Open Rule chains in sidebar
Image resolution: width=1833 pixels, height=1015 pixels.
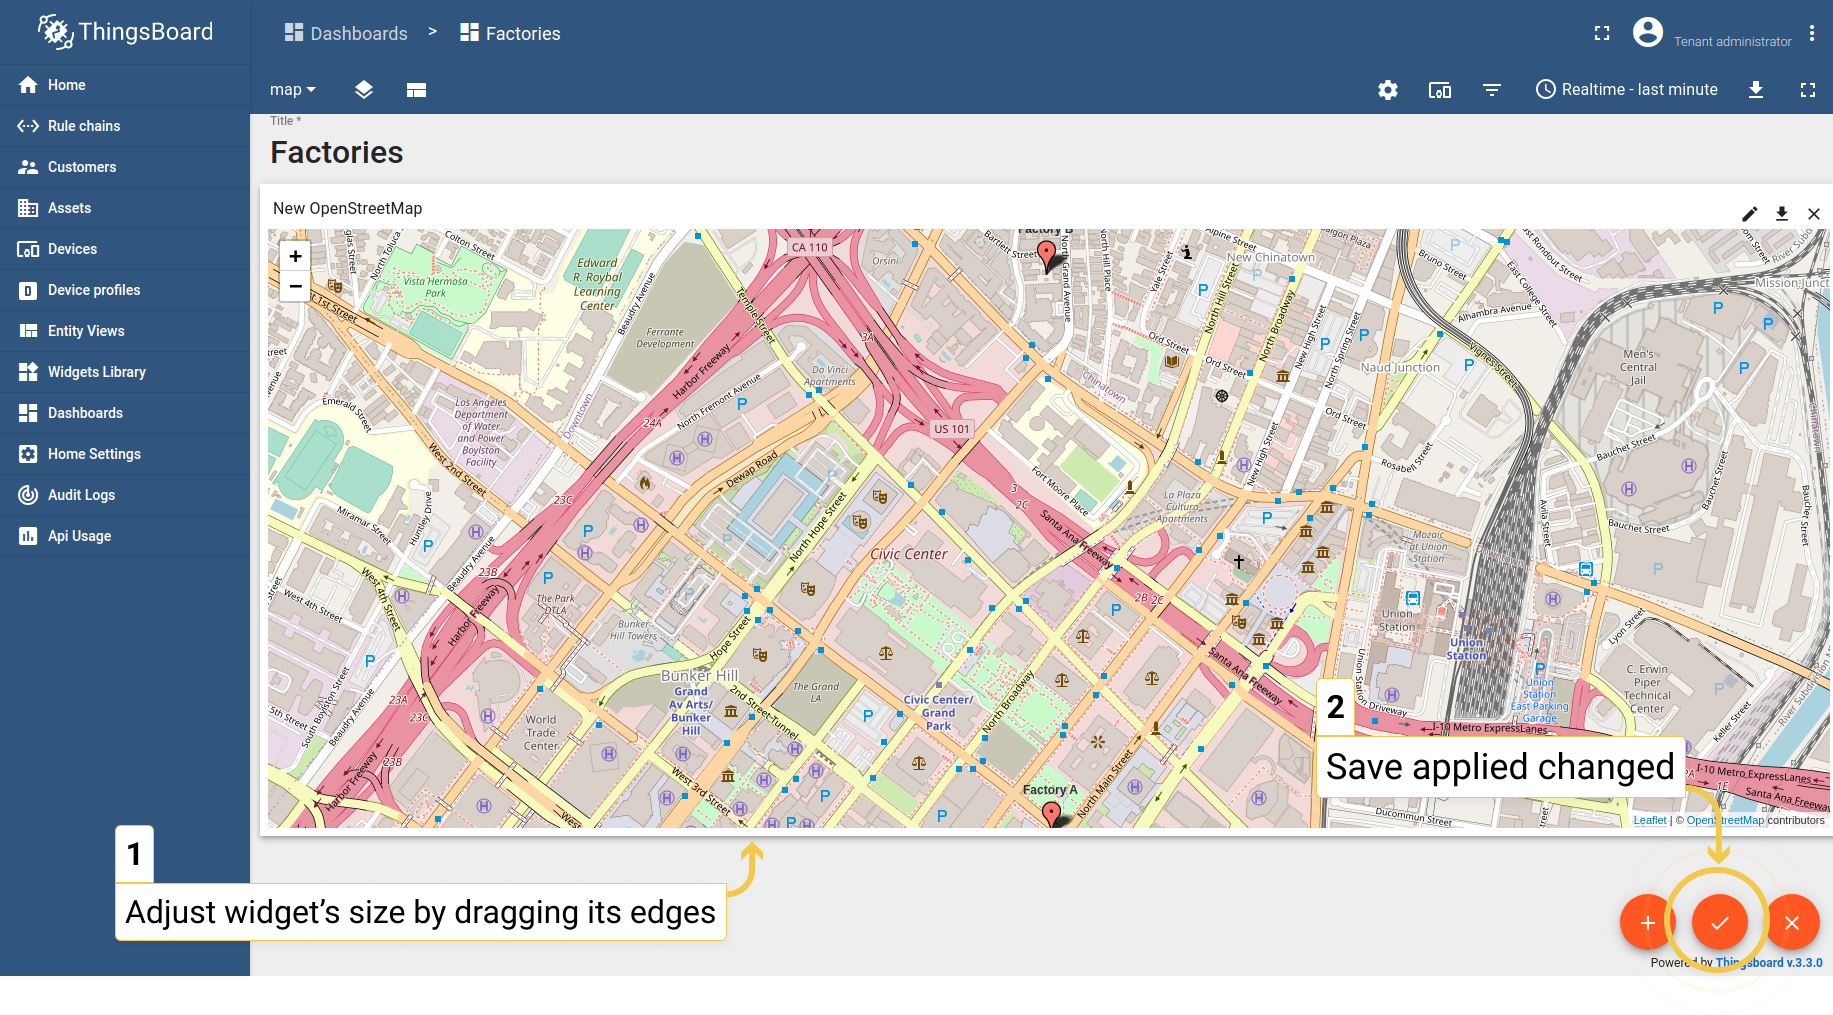click(125, 126)
